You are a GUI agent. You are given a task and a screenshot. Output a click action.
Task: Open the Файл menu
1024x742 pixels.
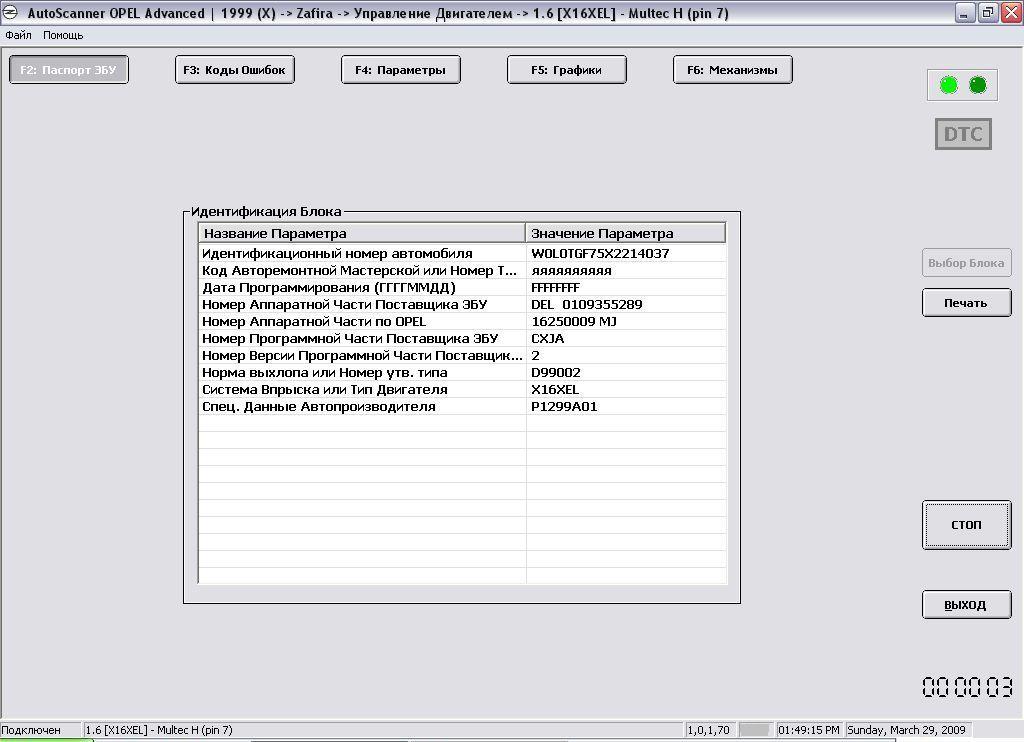(18, 35)
